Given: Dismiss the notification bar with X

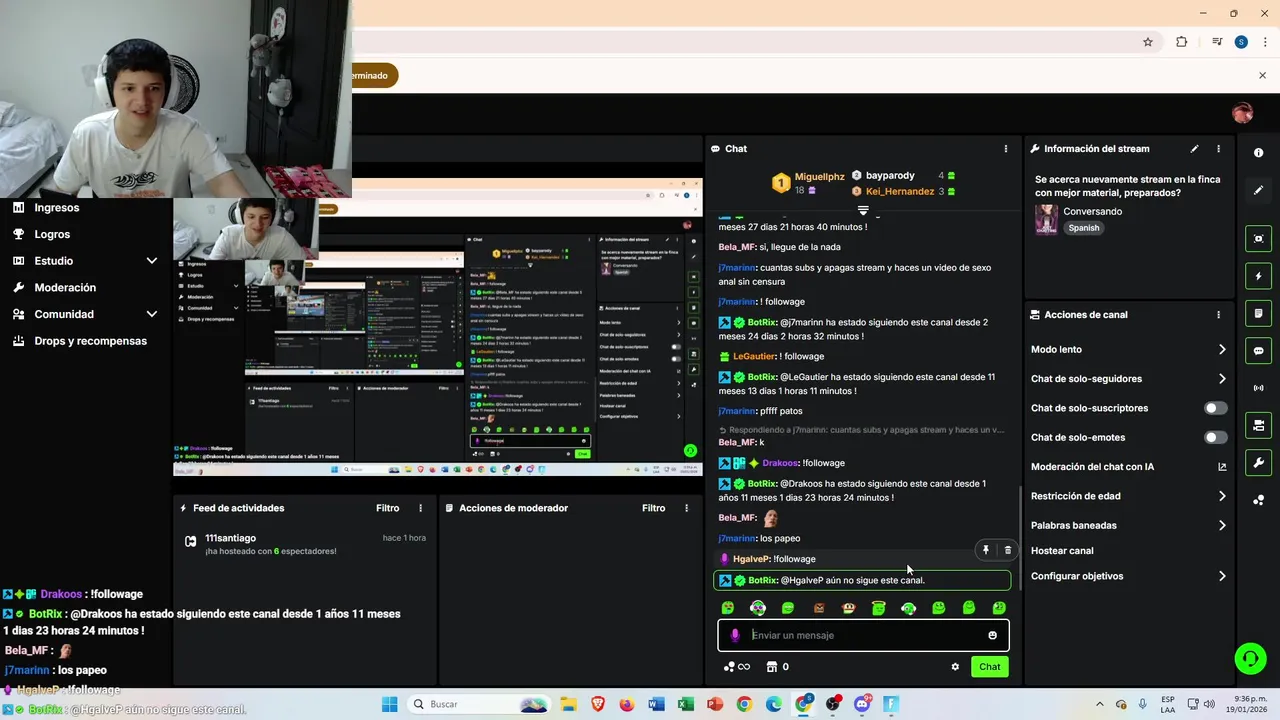Looking at the screenshot, I should pyautogui.click(x=1262, y=75).
